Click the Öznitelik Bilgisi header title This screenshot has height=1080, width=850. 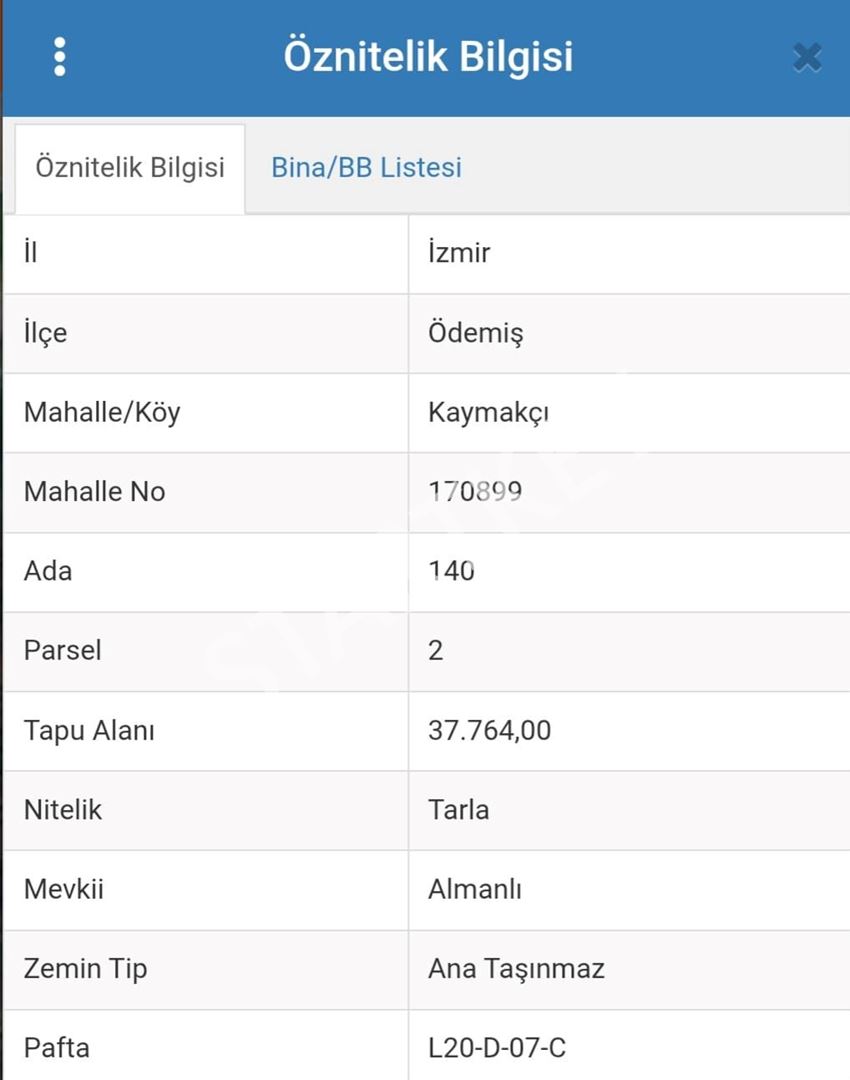point(428,56)
